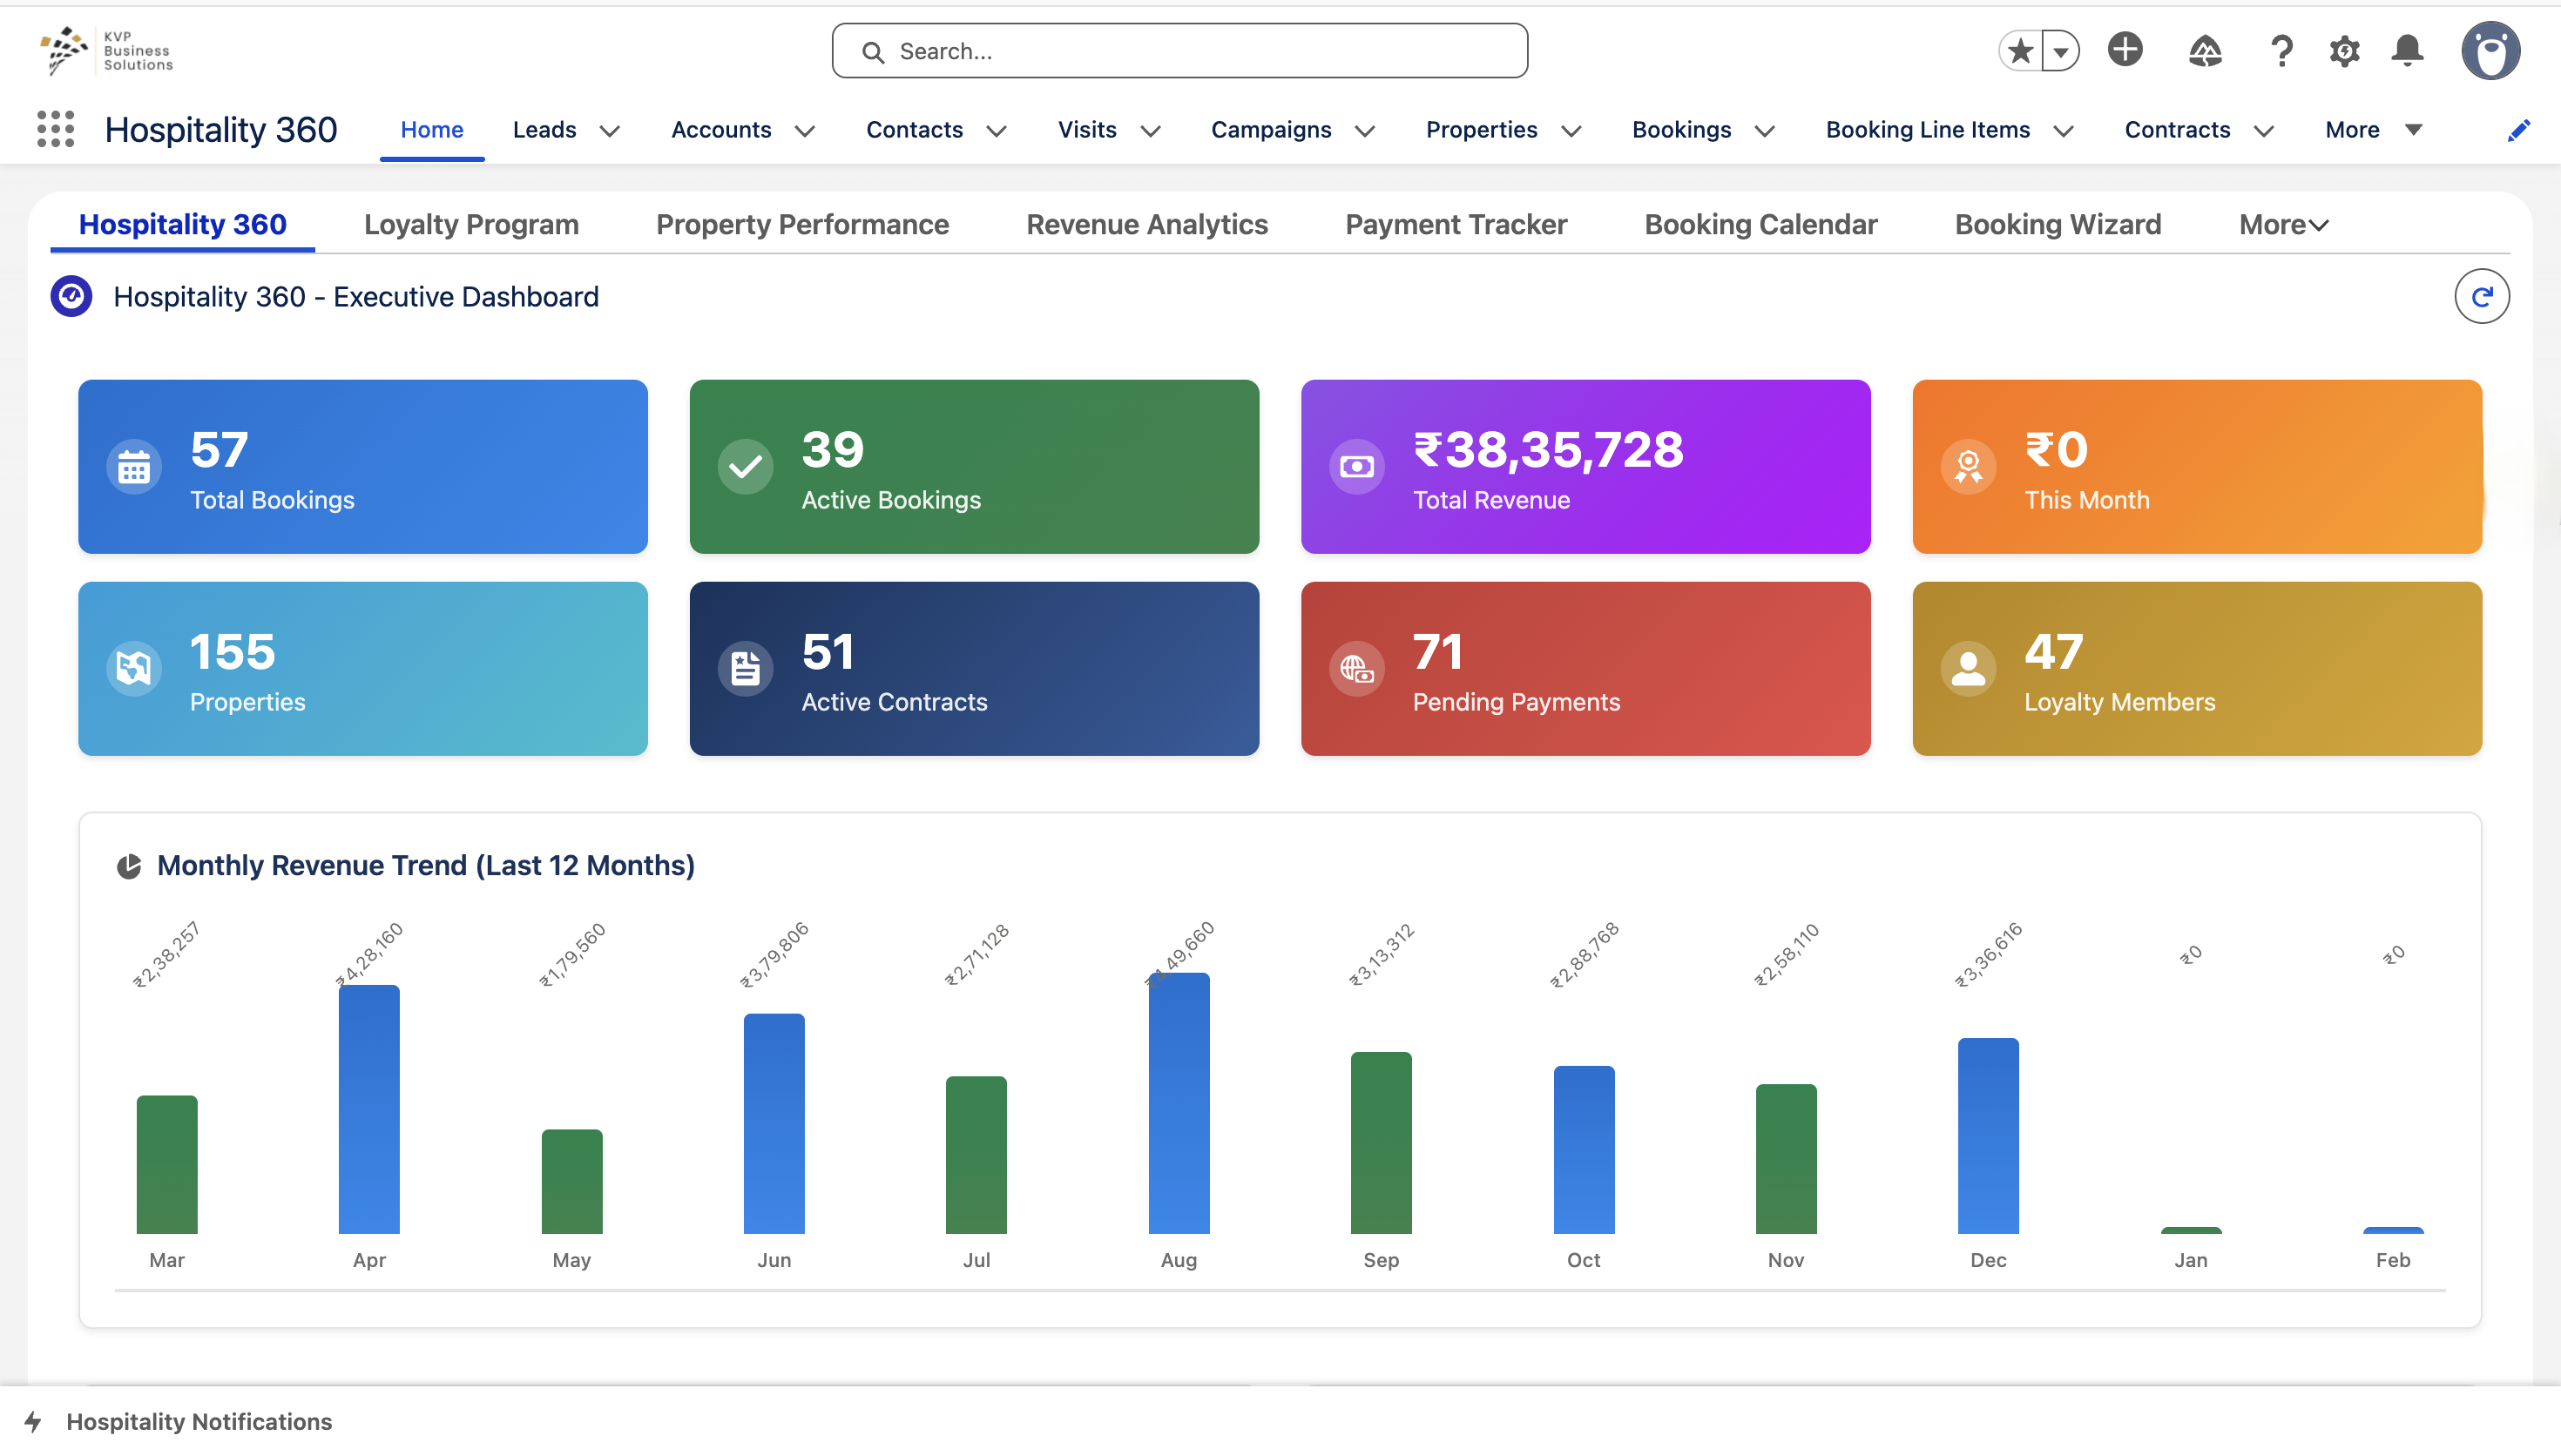2561x1456 pixels.
Task: Open the notifications bell
Action: pos(2407,50)
